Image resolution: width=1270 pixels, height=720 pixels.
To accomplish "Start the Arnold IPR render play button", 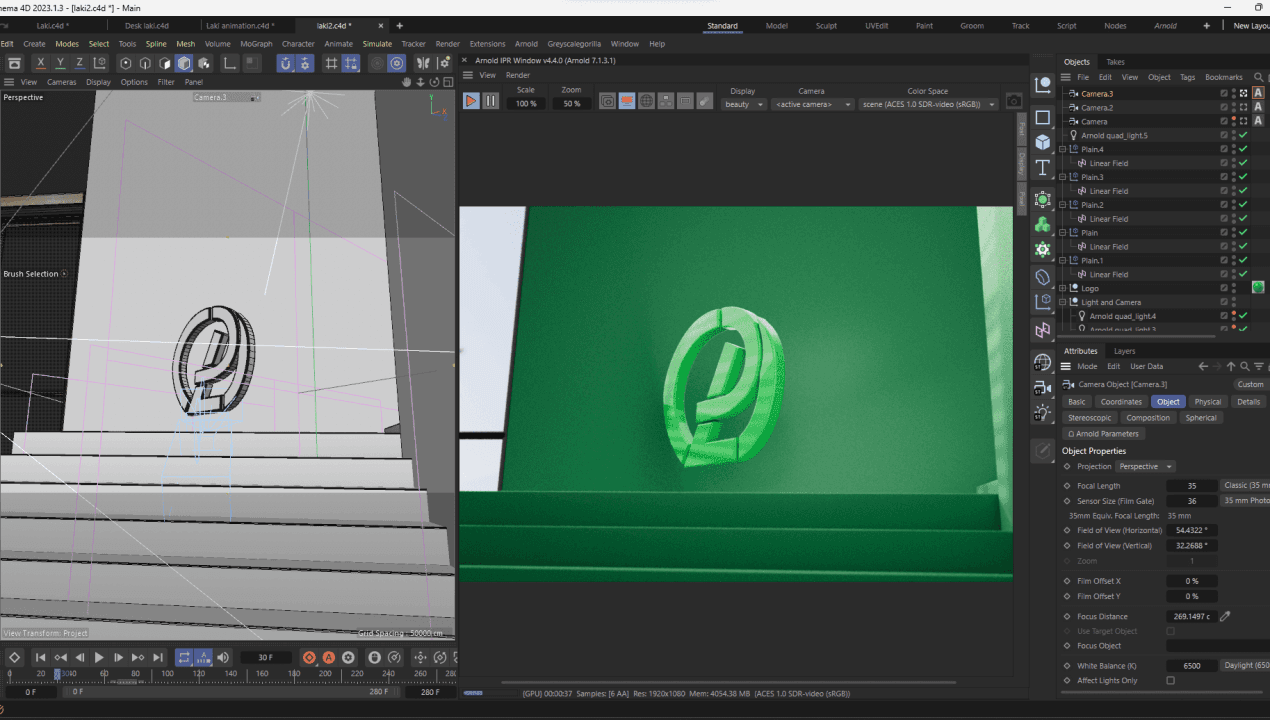I will [x=471, y=101].
